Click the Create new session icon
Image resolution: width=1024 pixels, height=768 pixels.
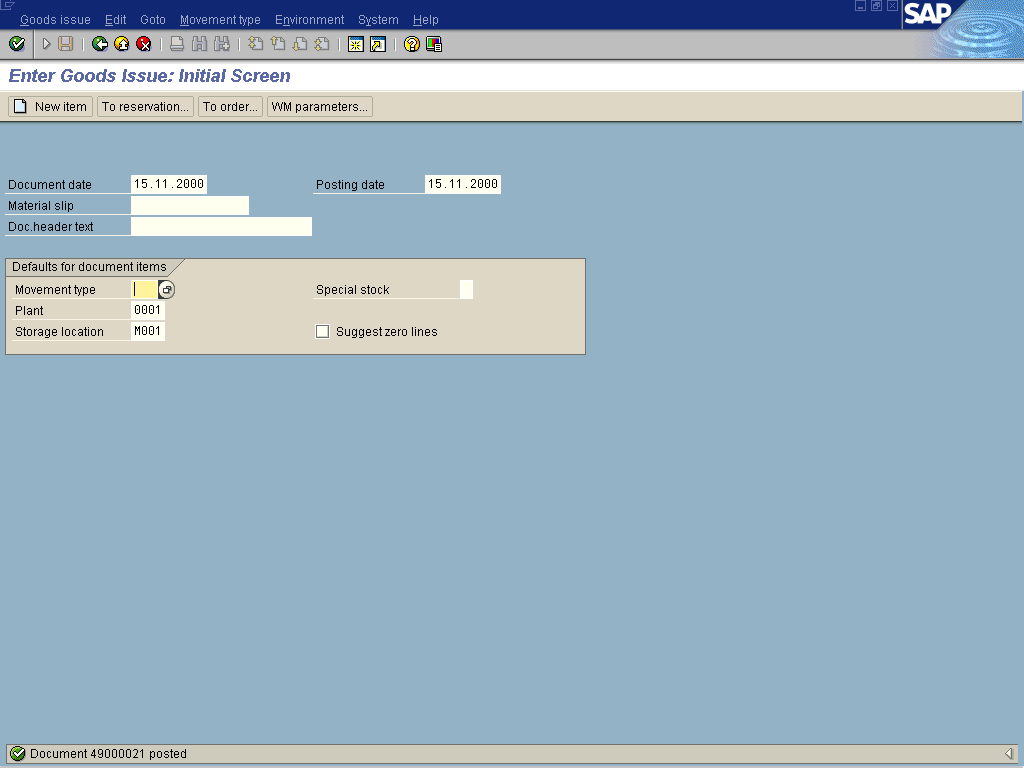355,44
